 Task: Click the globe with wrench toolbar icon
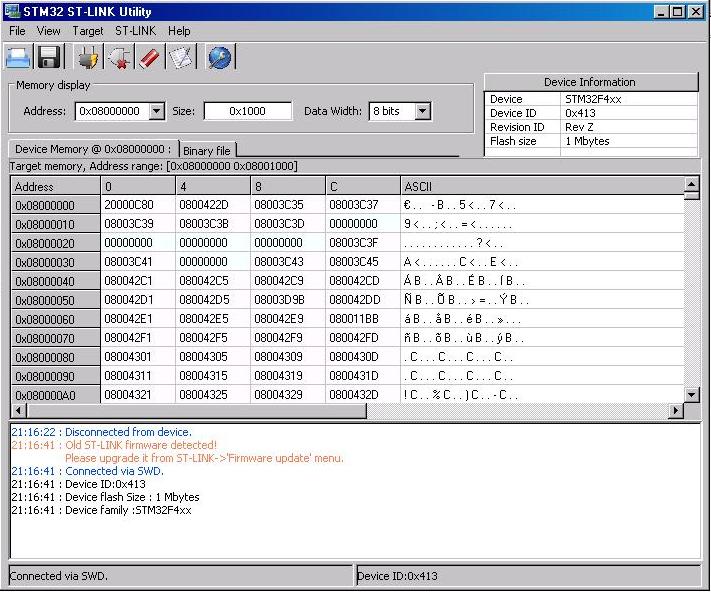pyautogui.click(x=219, y=58)
